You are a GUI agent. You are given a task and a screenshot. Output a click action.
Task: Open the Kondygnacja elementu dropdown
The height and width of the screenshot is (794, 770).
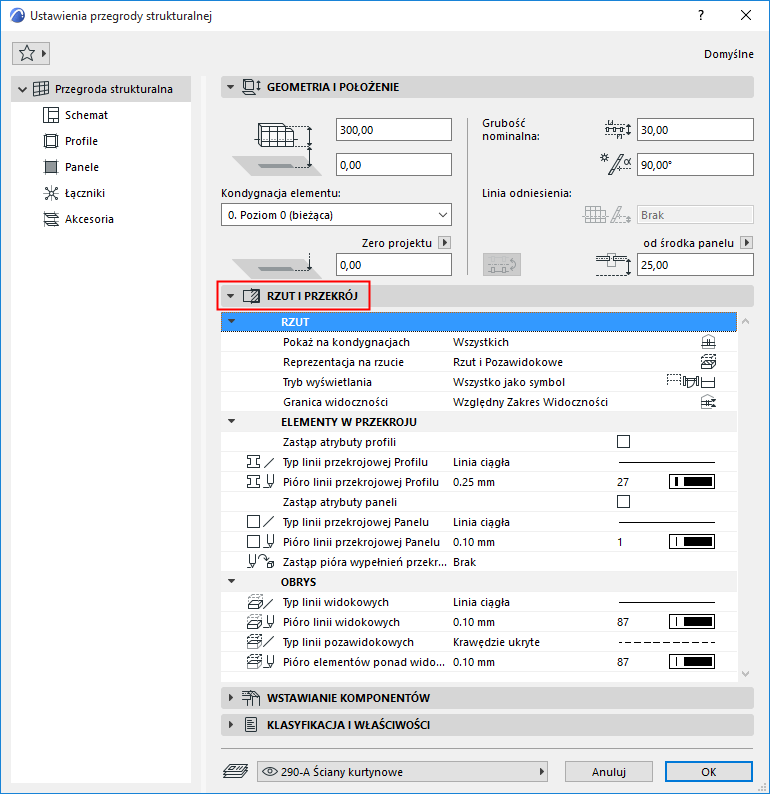[x=336, y=215]
